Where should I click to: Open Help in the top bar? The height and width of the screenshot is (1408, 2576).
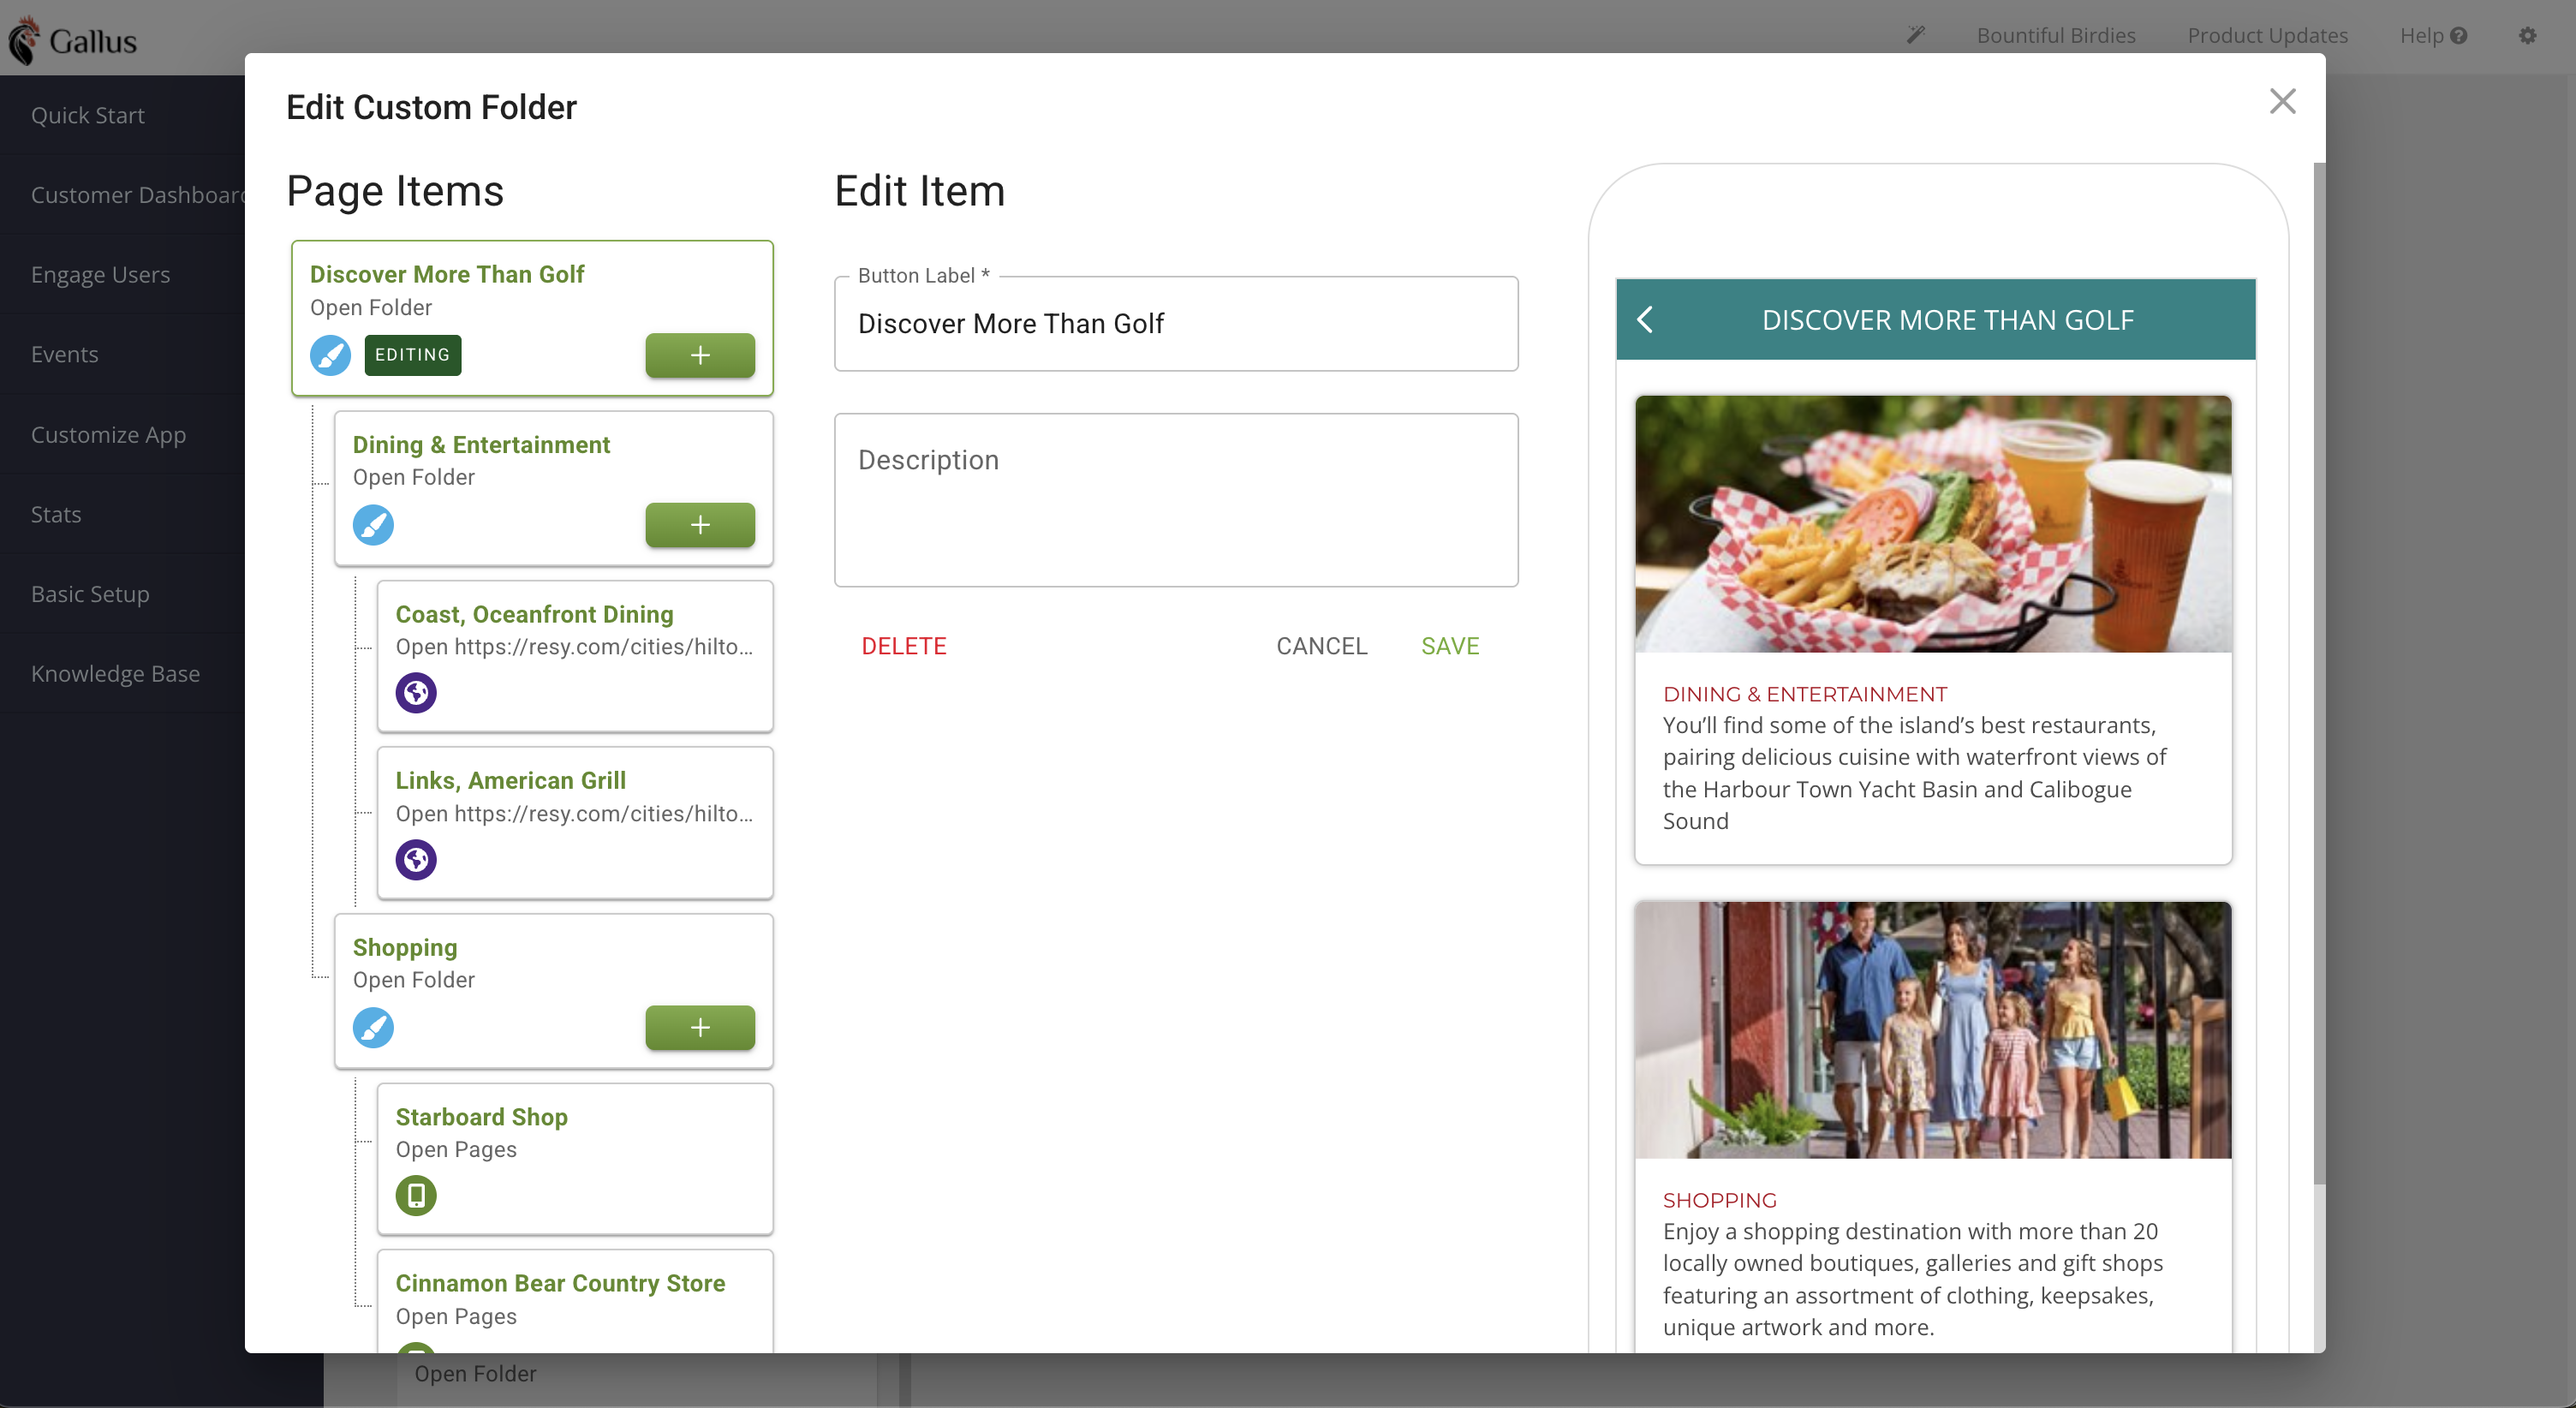click(2433, 36)
